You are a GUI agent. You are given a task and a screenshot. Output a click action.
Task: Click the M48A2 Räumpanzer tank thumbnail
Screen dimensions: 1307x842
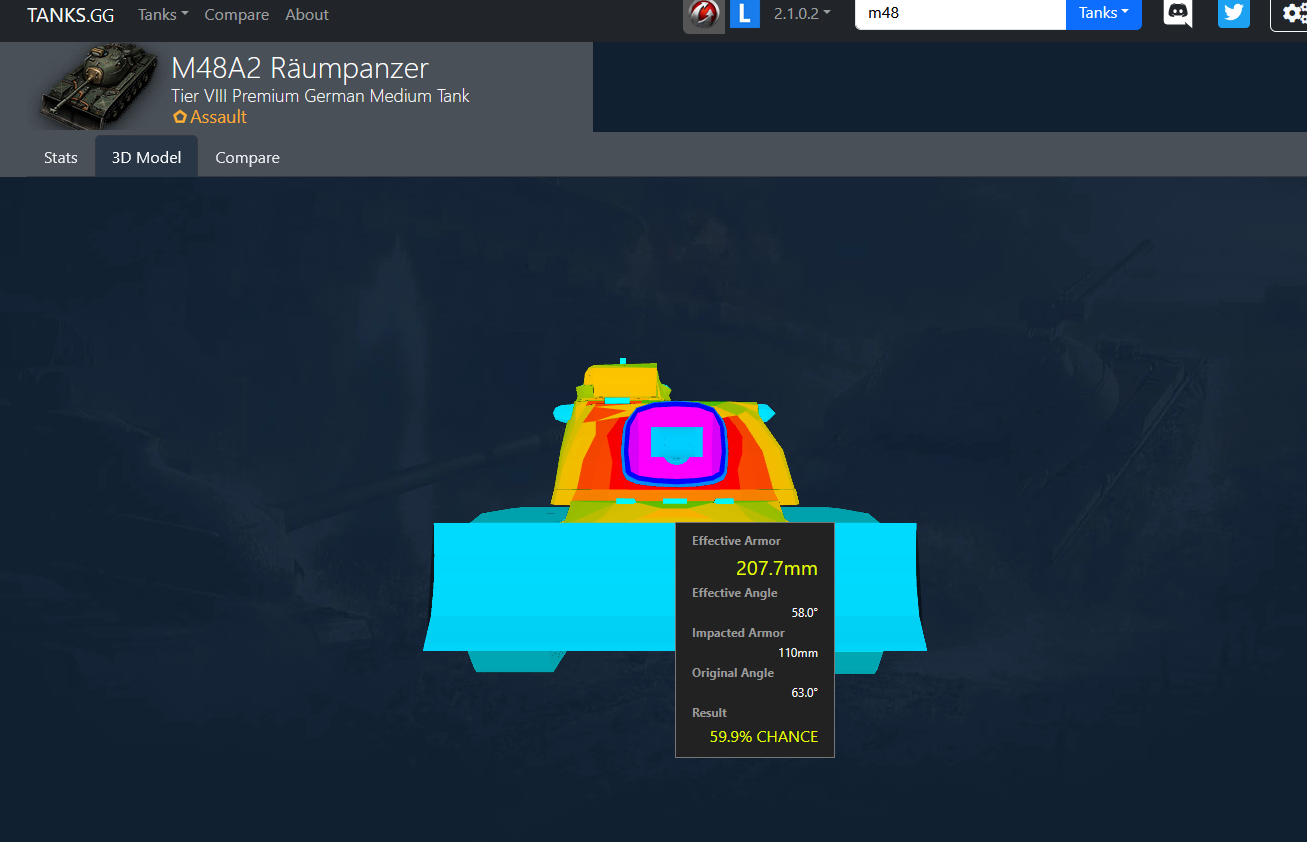click(x=100, y=86)
